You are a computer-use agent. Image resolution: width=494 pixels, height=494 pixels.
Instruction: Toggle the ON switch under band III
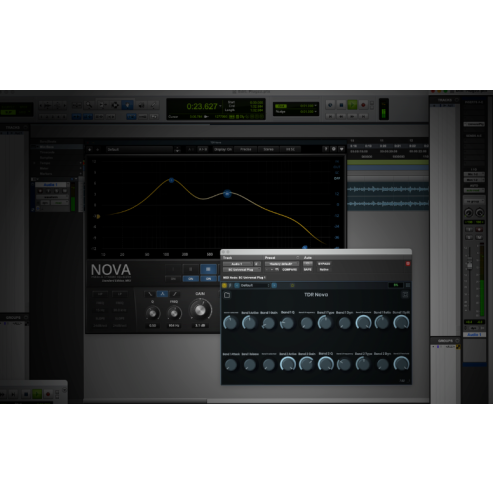tap(208, 279)
